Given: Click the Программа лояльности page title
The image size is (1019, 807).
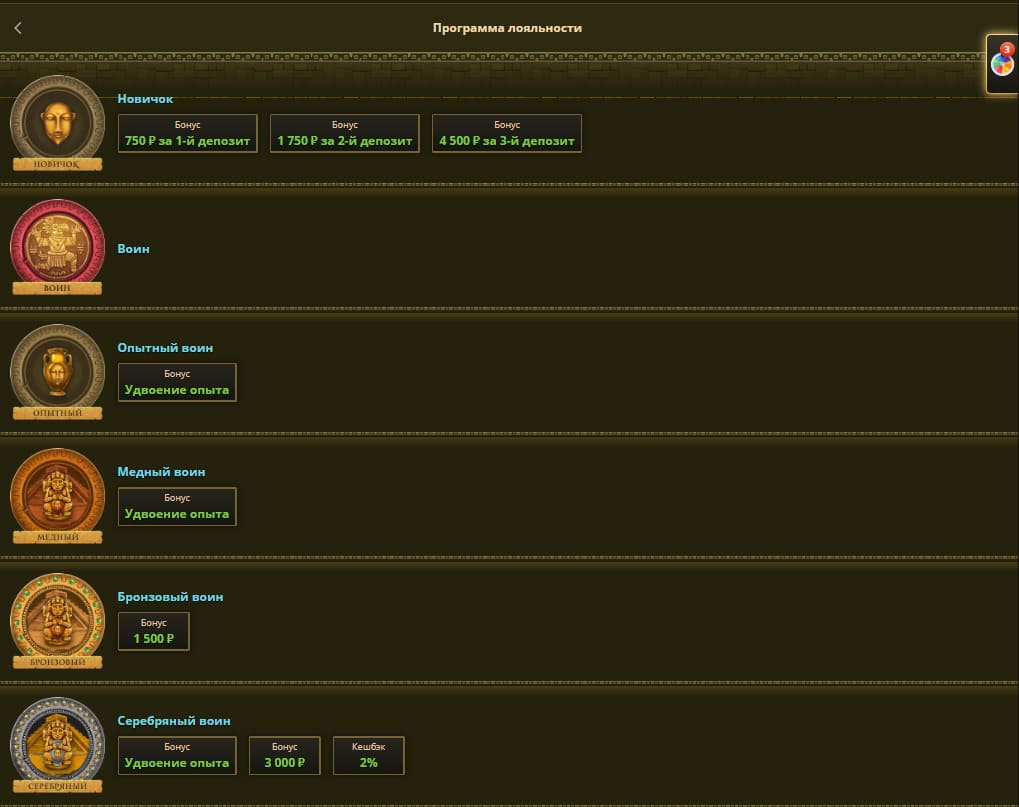Looking at the screenshot, I should coord(507,28).
